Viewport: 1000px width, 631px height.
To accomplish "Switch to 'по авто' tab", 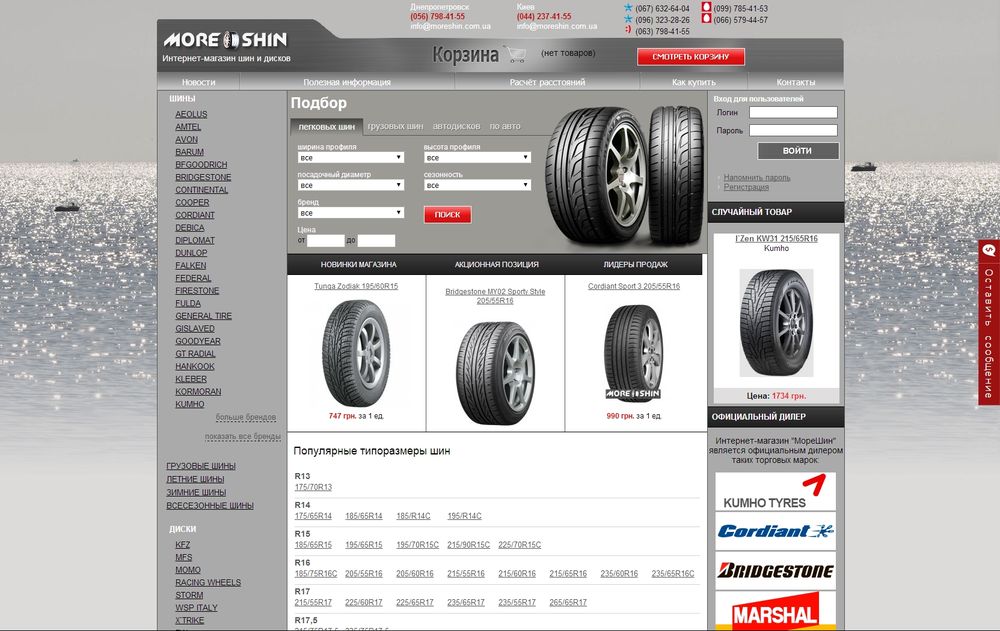I will click(505, 126).
